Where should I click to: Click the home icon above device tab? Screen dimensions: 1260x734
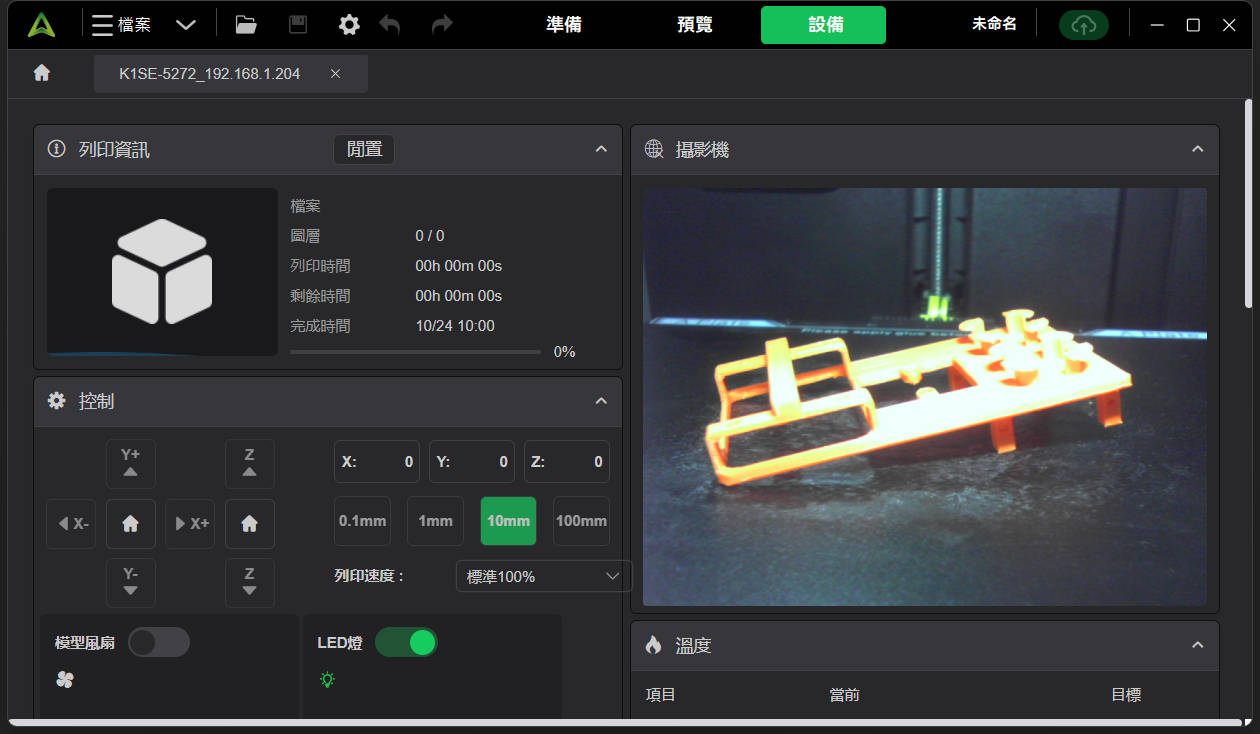pos(41,73)
